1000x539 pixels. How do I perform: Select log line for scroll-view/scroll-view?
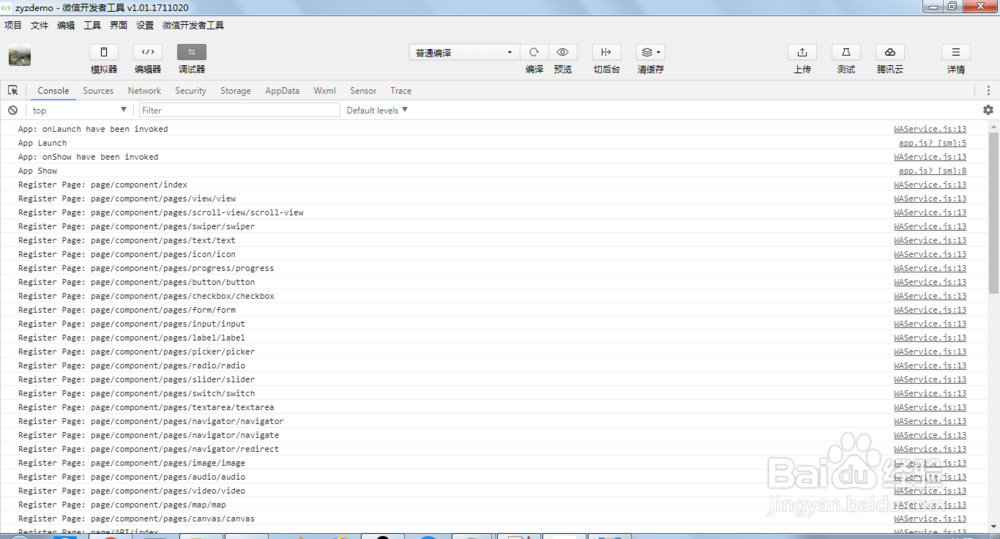pyautogui.click(x=161, y=212)
